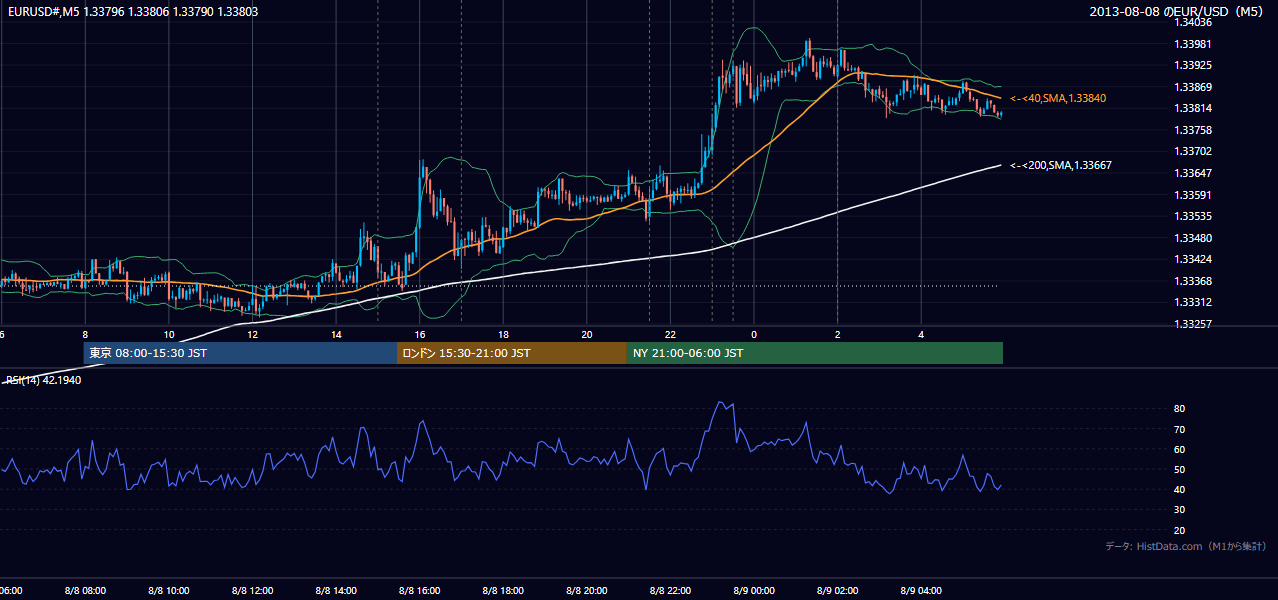Click the 8/8 16:00 time axis label
The width and height of the screenshot is (1278, 600).
coord(420,590)
